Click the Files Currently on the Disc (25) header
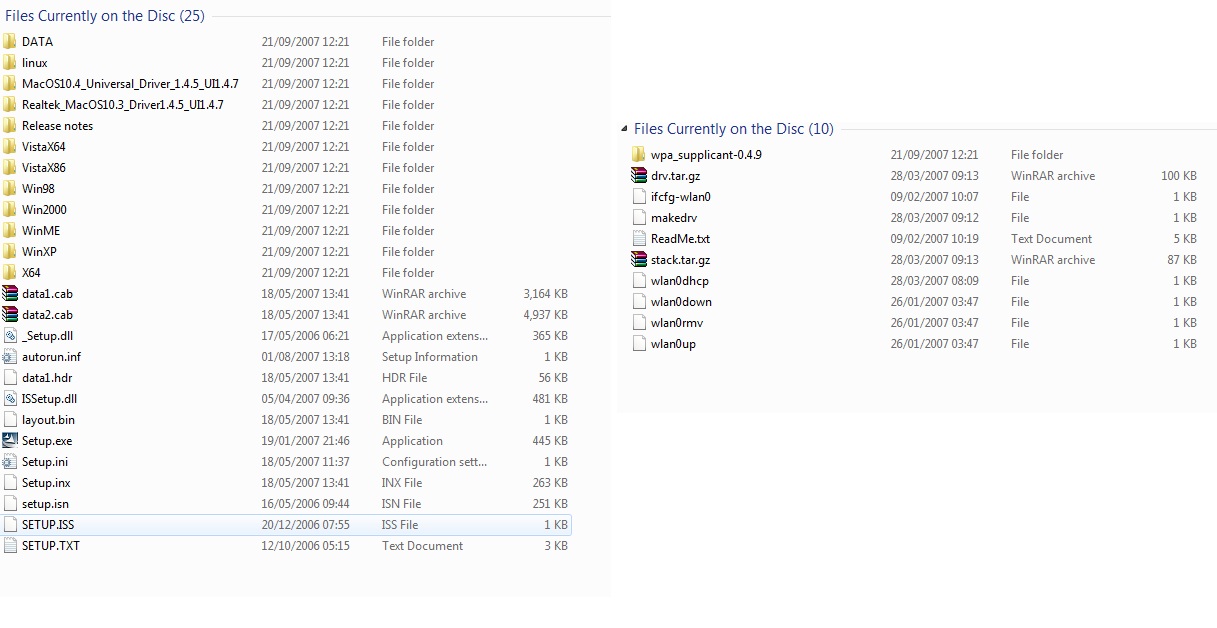 point(104,16)
